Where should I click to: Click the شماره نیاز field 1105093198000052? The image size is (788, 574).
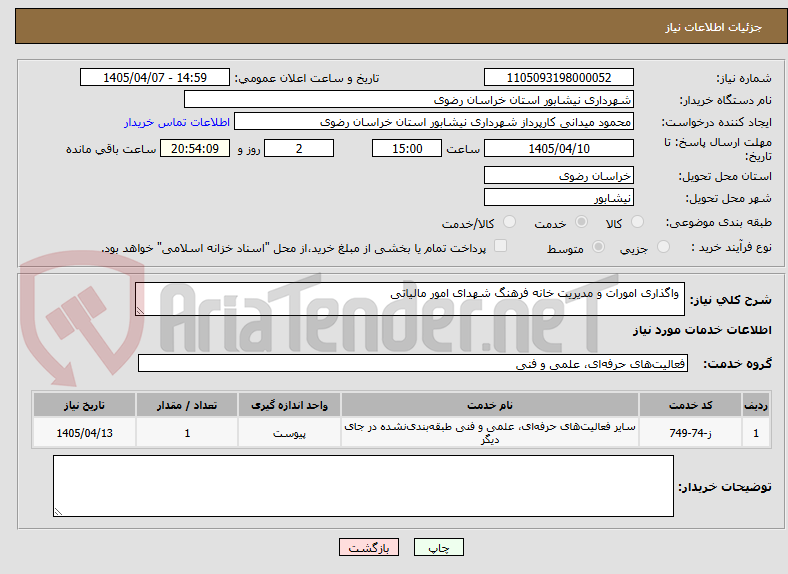558,77
